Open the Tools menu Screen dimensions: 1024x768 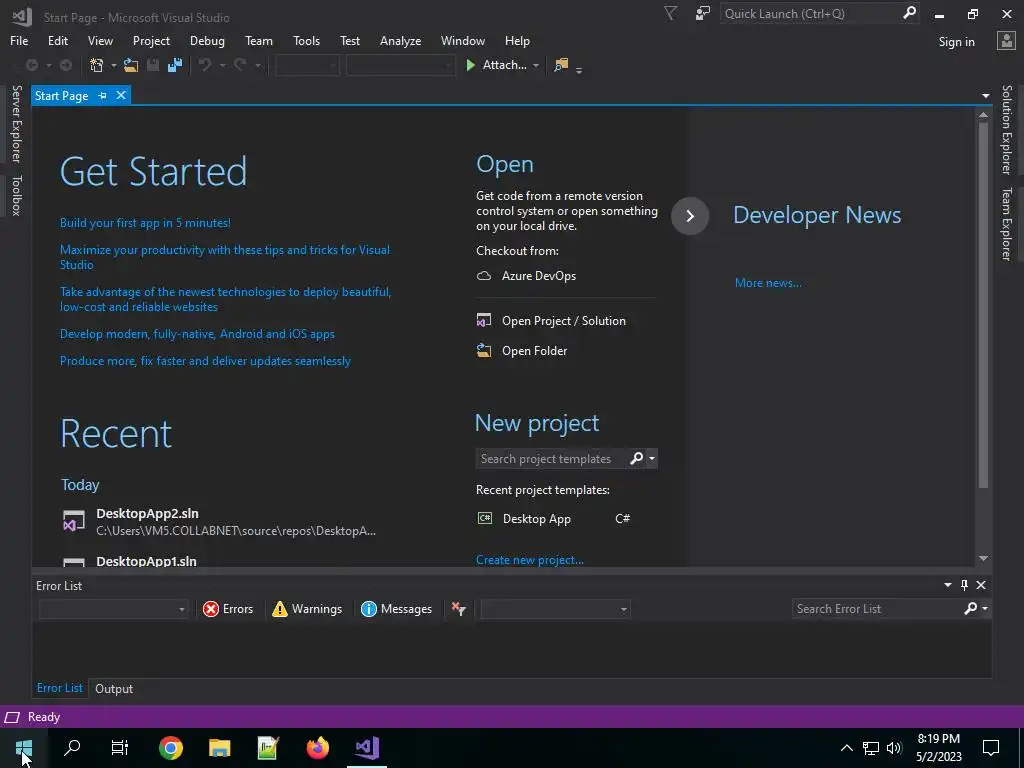tap(306, 40)
